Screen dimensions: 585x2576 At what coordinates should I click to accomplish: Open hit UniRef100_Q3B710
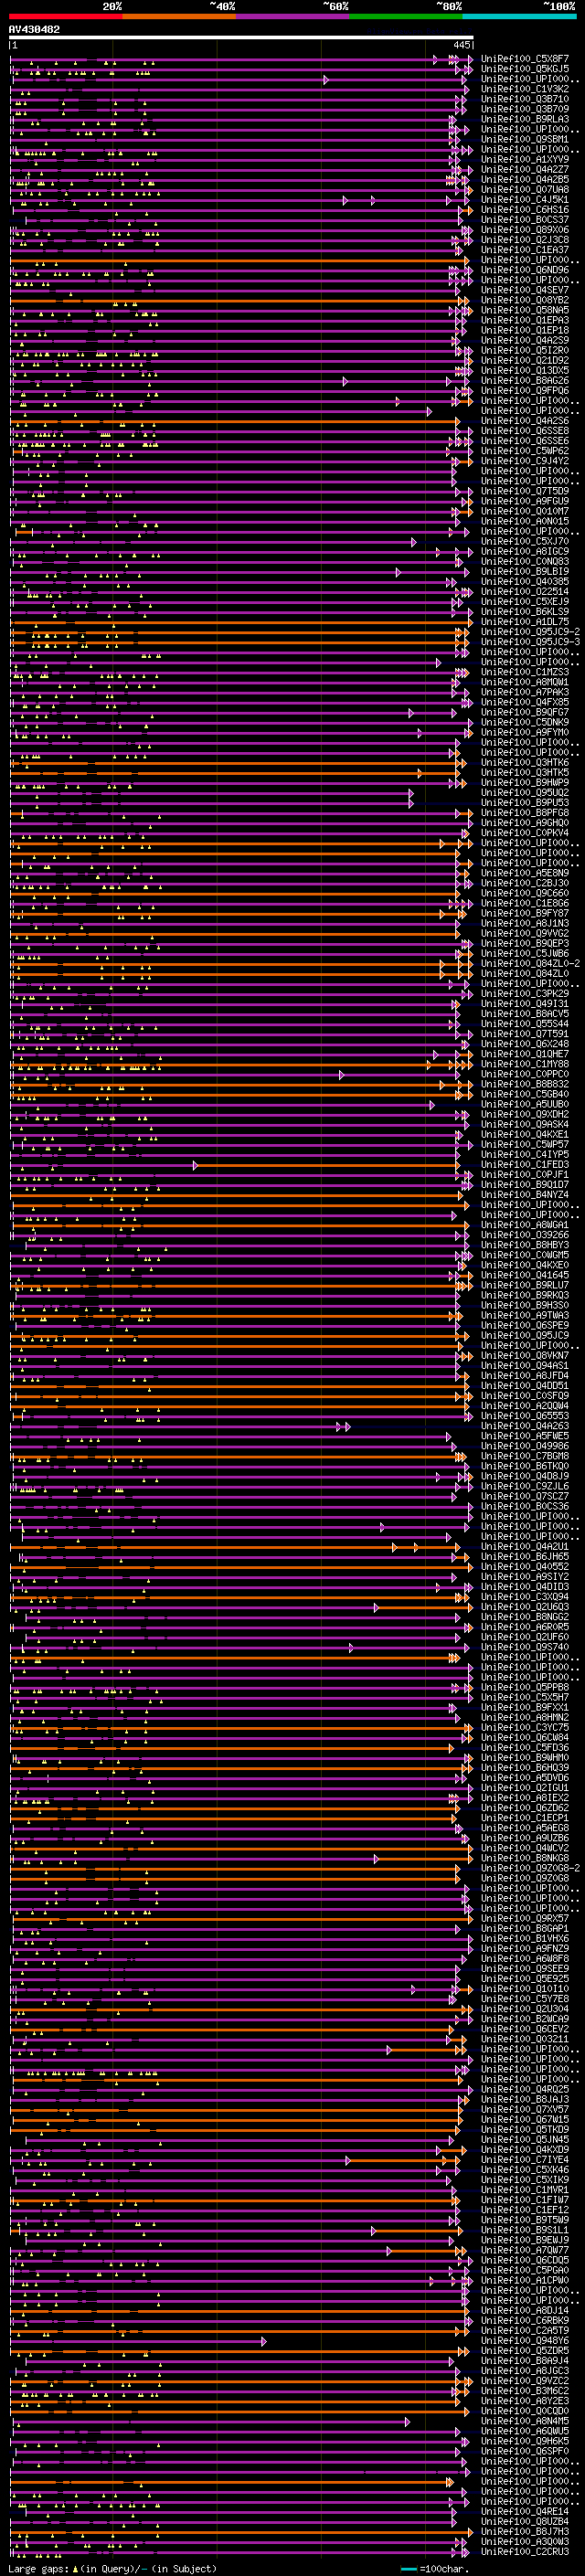coord(525,99)
